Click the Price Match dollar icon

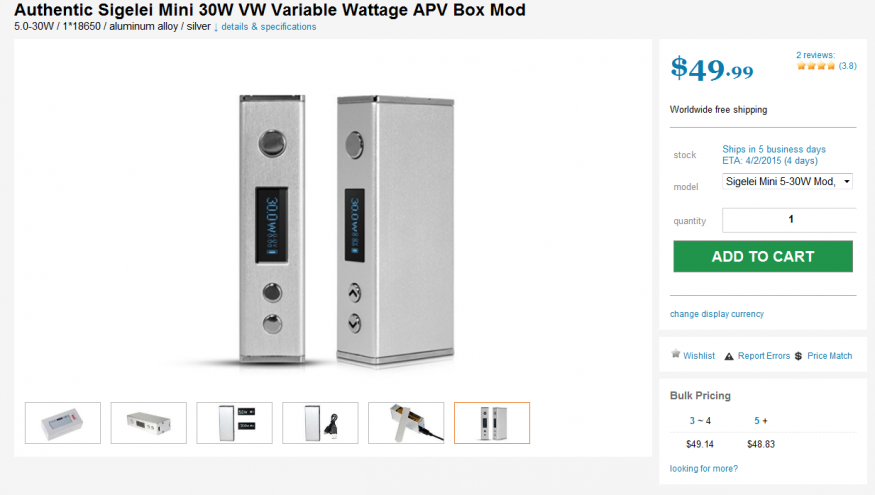(799, 356)
